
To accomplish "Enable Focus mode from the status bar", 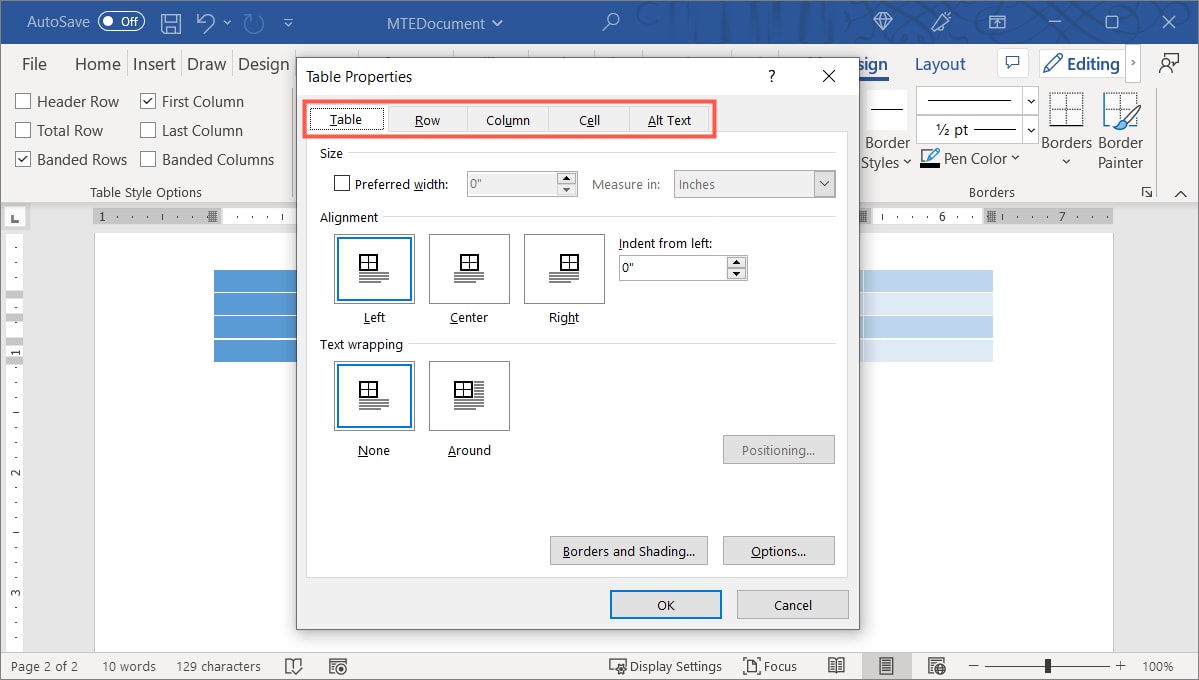I will (x=771, y=666).
